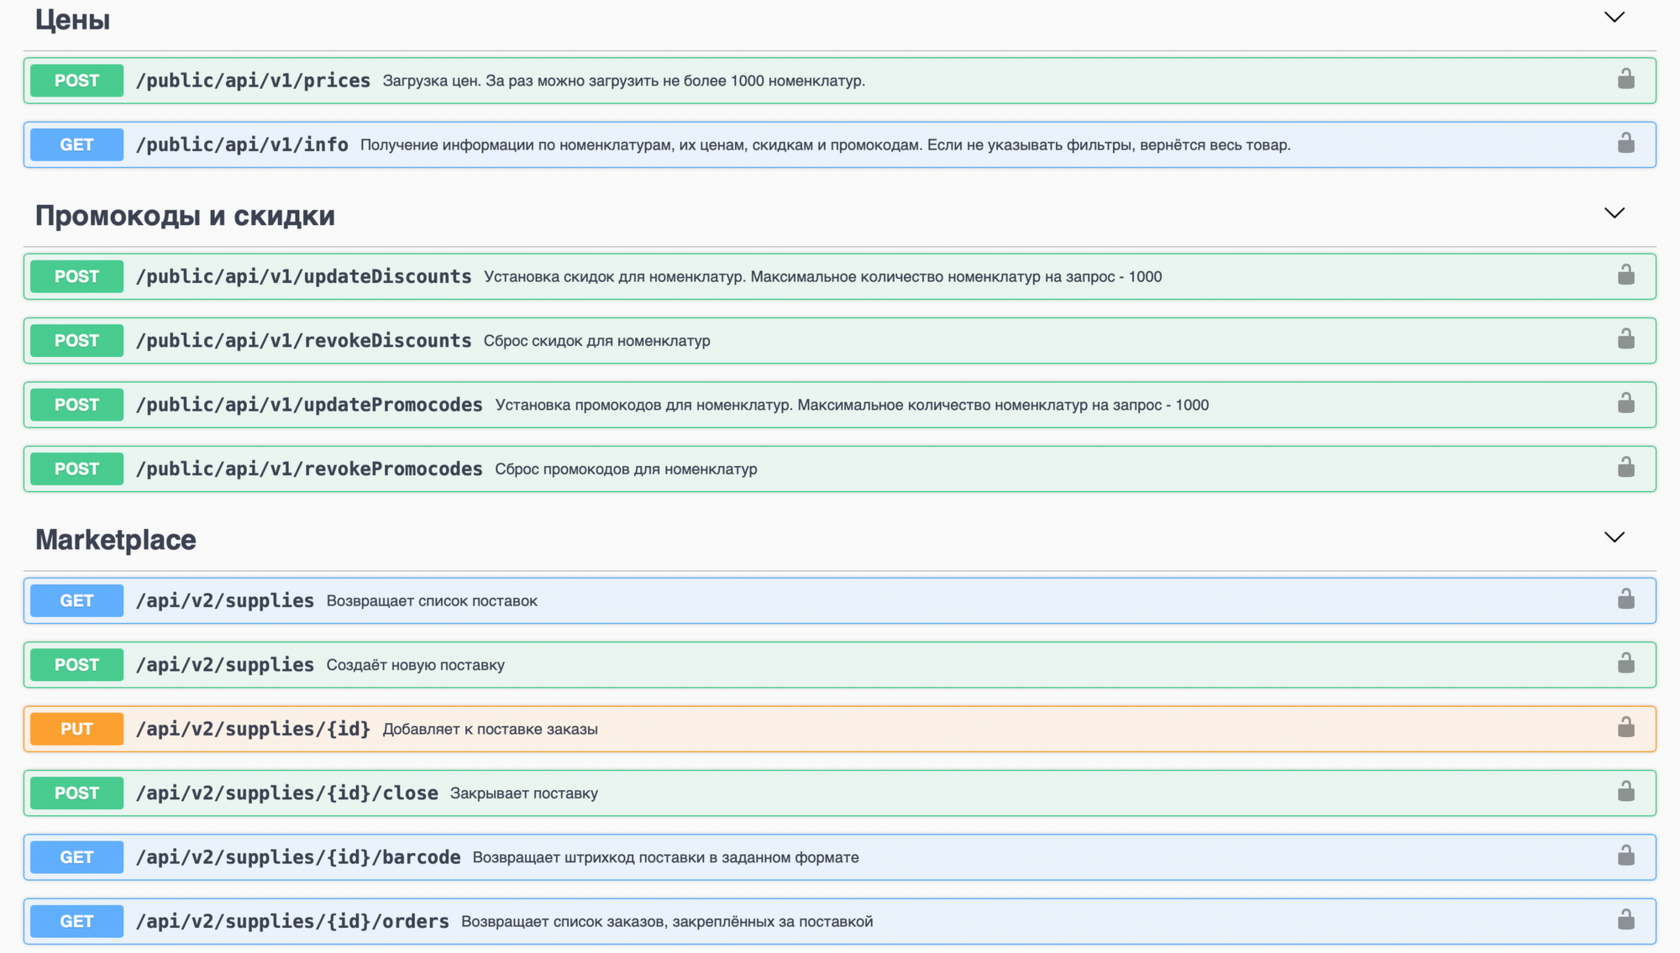This screenshot has height=953, width=1680.
Task: Click authorization lock on GET /public/api/v1/info
Action: [x=1626, y=143]
